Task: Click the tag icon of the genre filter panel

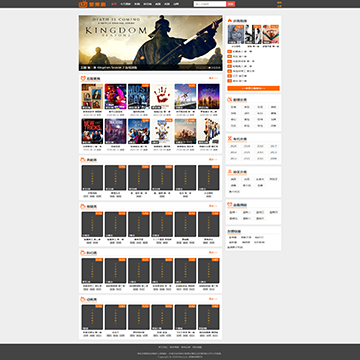Action: 229,99
